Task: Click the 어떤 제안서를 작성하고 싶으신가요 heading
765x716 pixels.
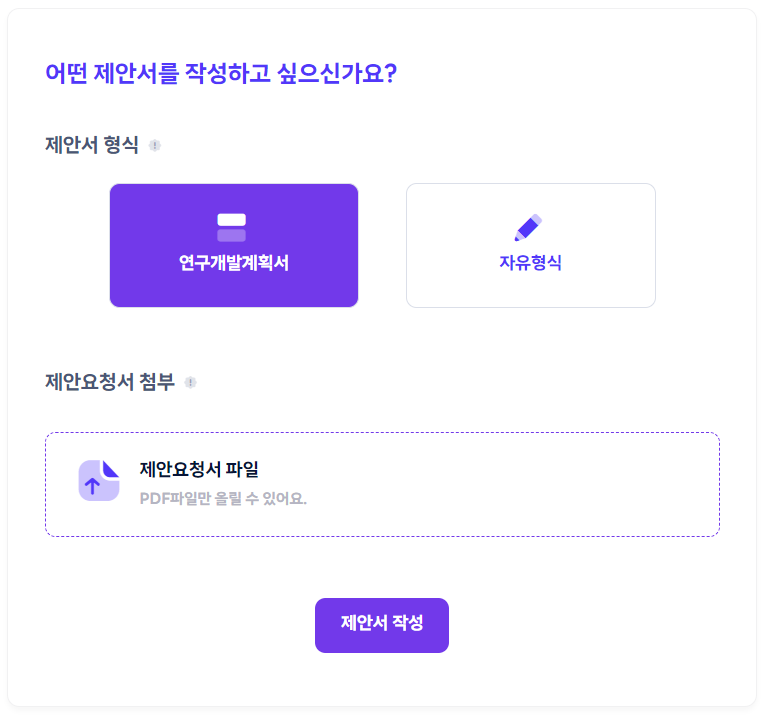Action: 221,73
